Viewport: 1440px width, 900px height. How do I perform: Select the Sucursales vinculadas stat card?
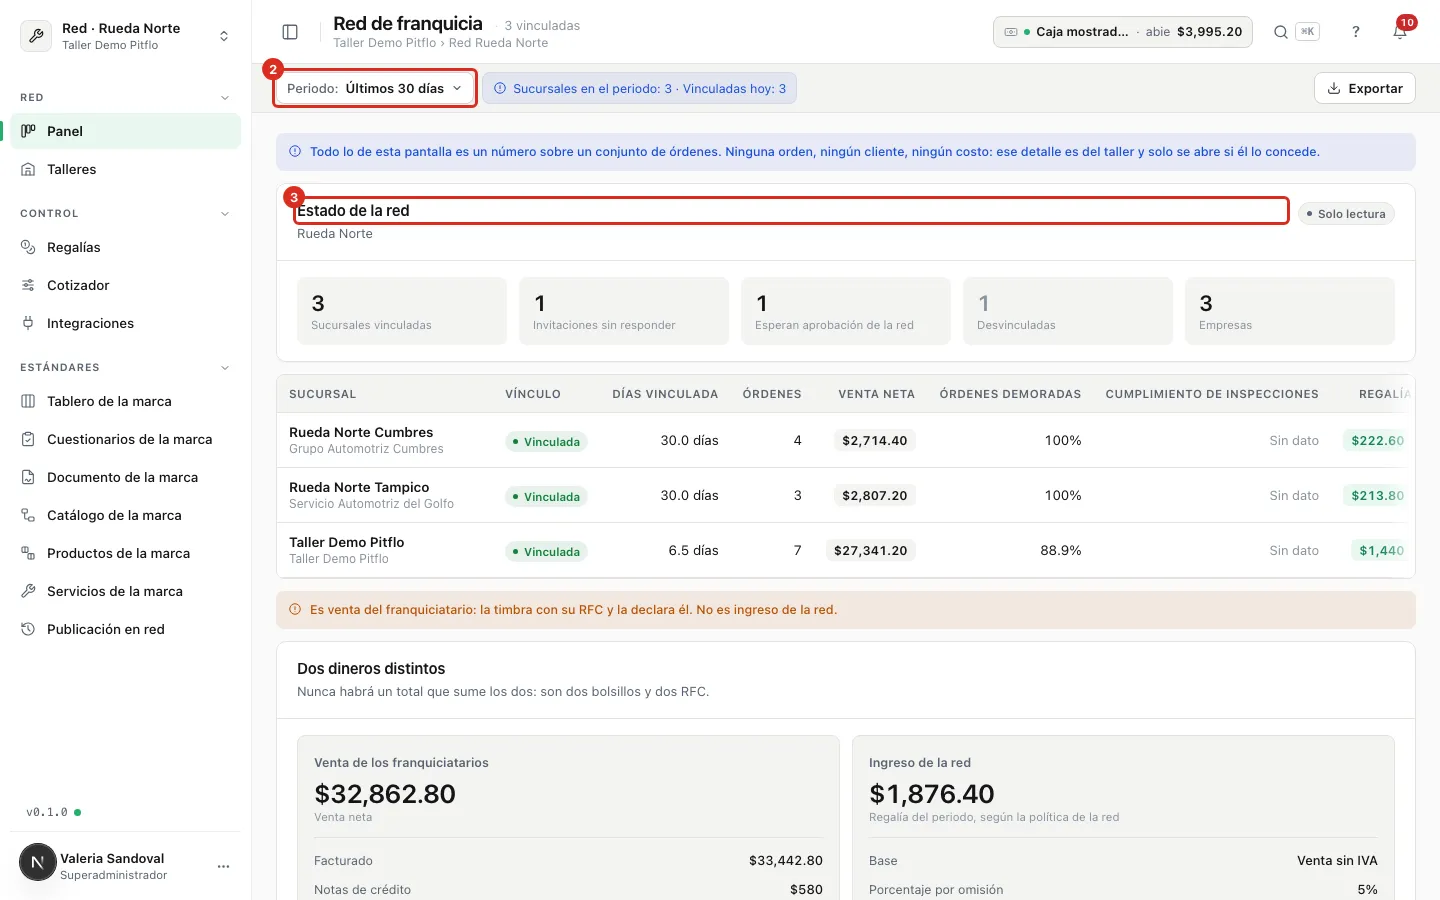point(402,311)
